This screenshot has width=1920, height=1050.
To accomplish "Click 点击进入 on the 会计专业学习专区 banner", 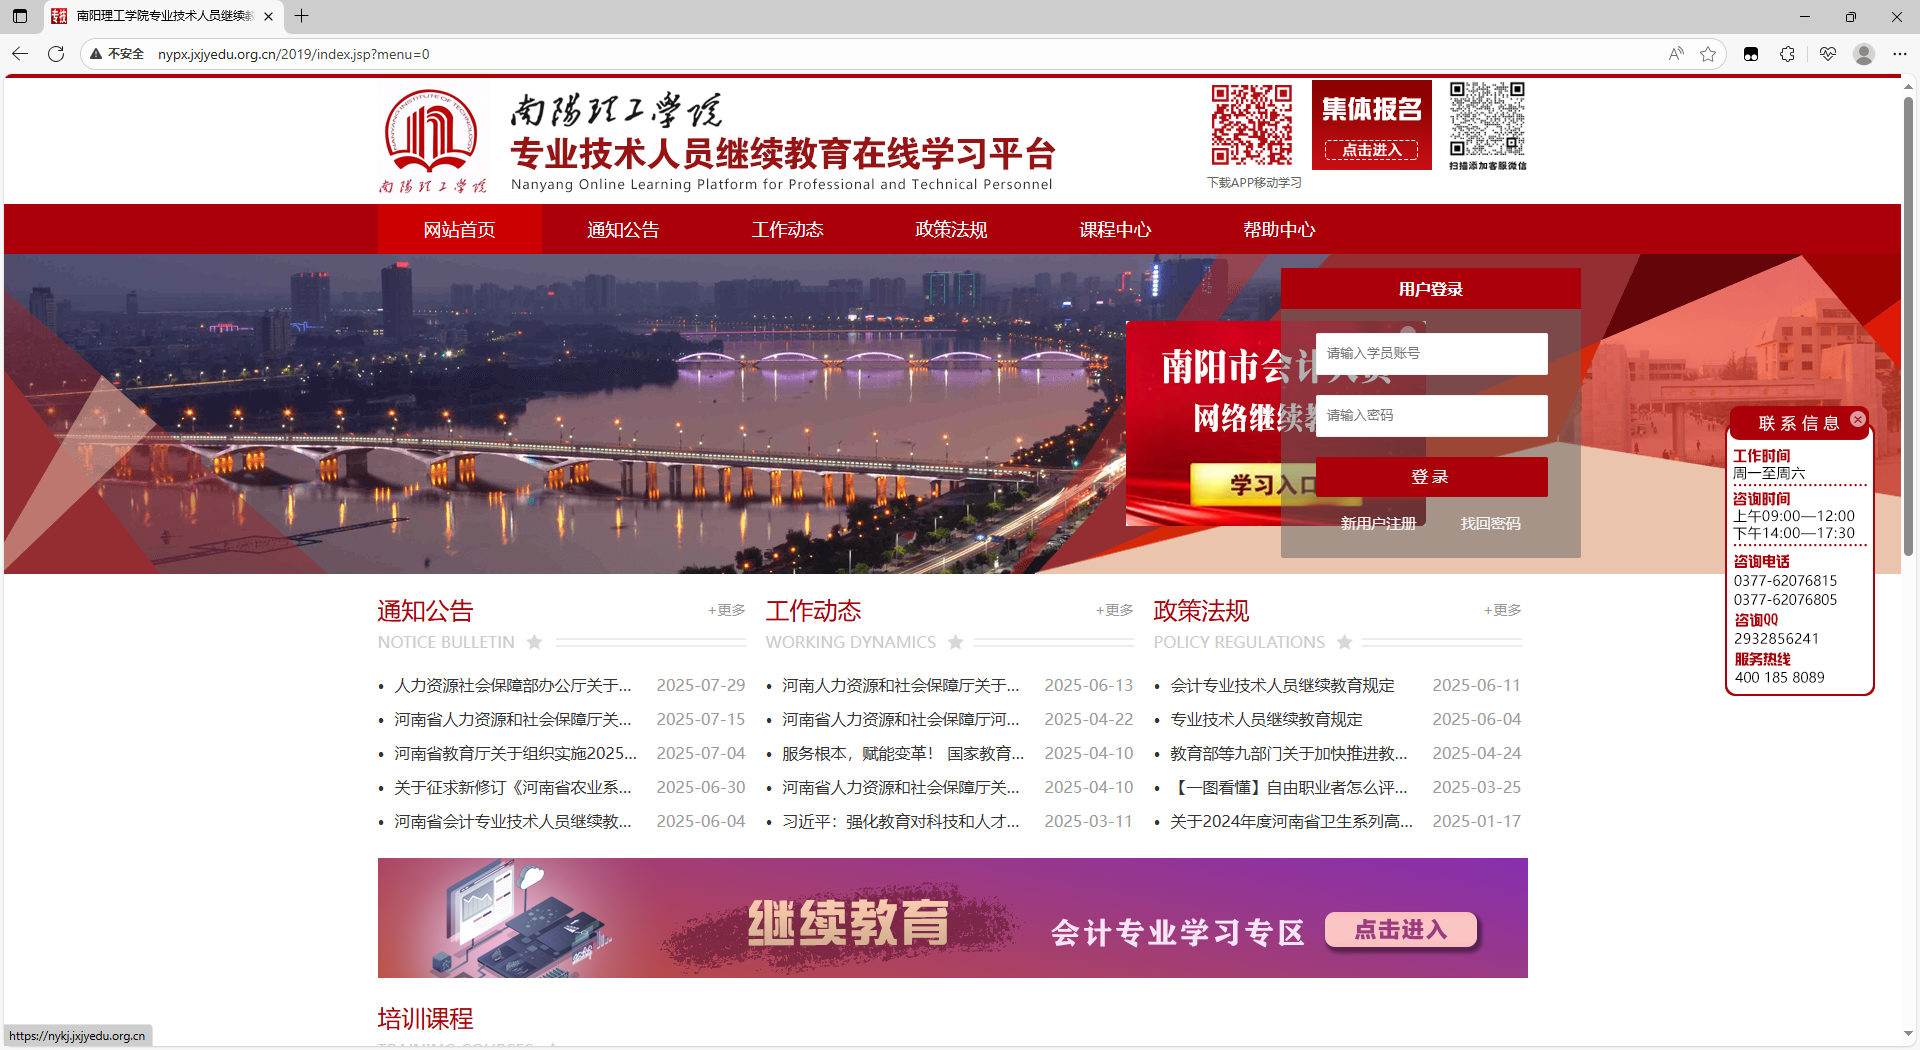I will [1401, 930].
